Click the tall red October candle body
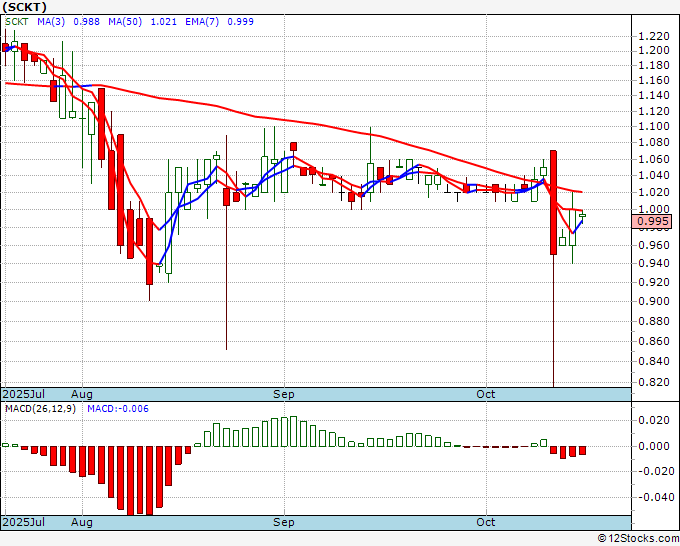680x546 pixels. pos(553,203)
